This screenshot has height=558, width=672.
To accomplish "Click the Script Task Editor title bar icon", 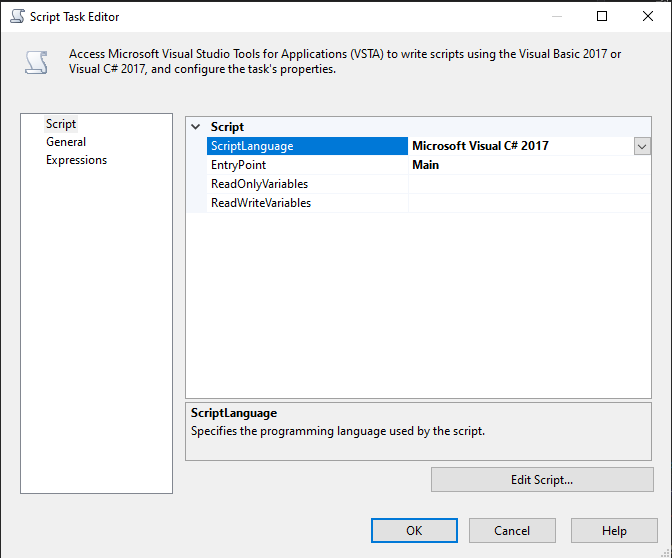I will (16, 17).
